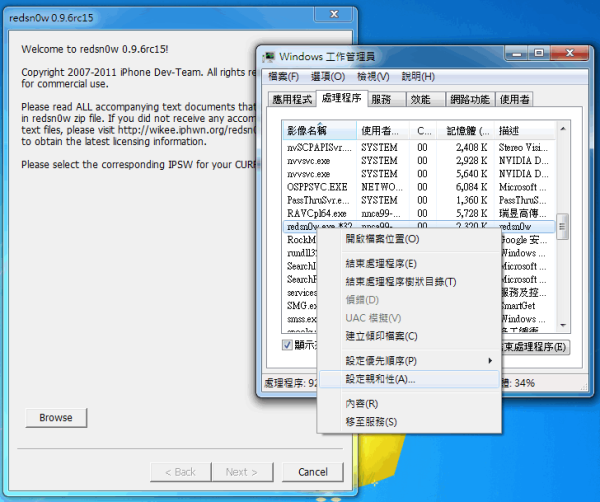
Task: Switch to the 使用者 tab
Action: pyautogui.click(x=514, y=99)
